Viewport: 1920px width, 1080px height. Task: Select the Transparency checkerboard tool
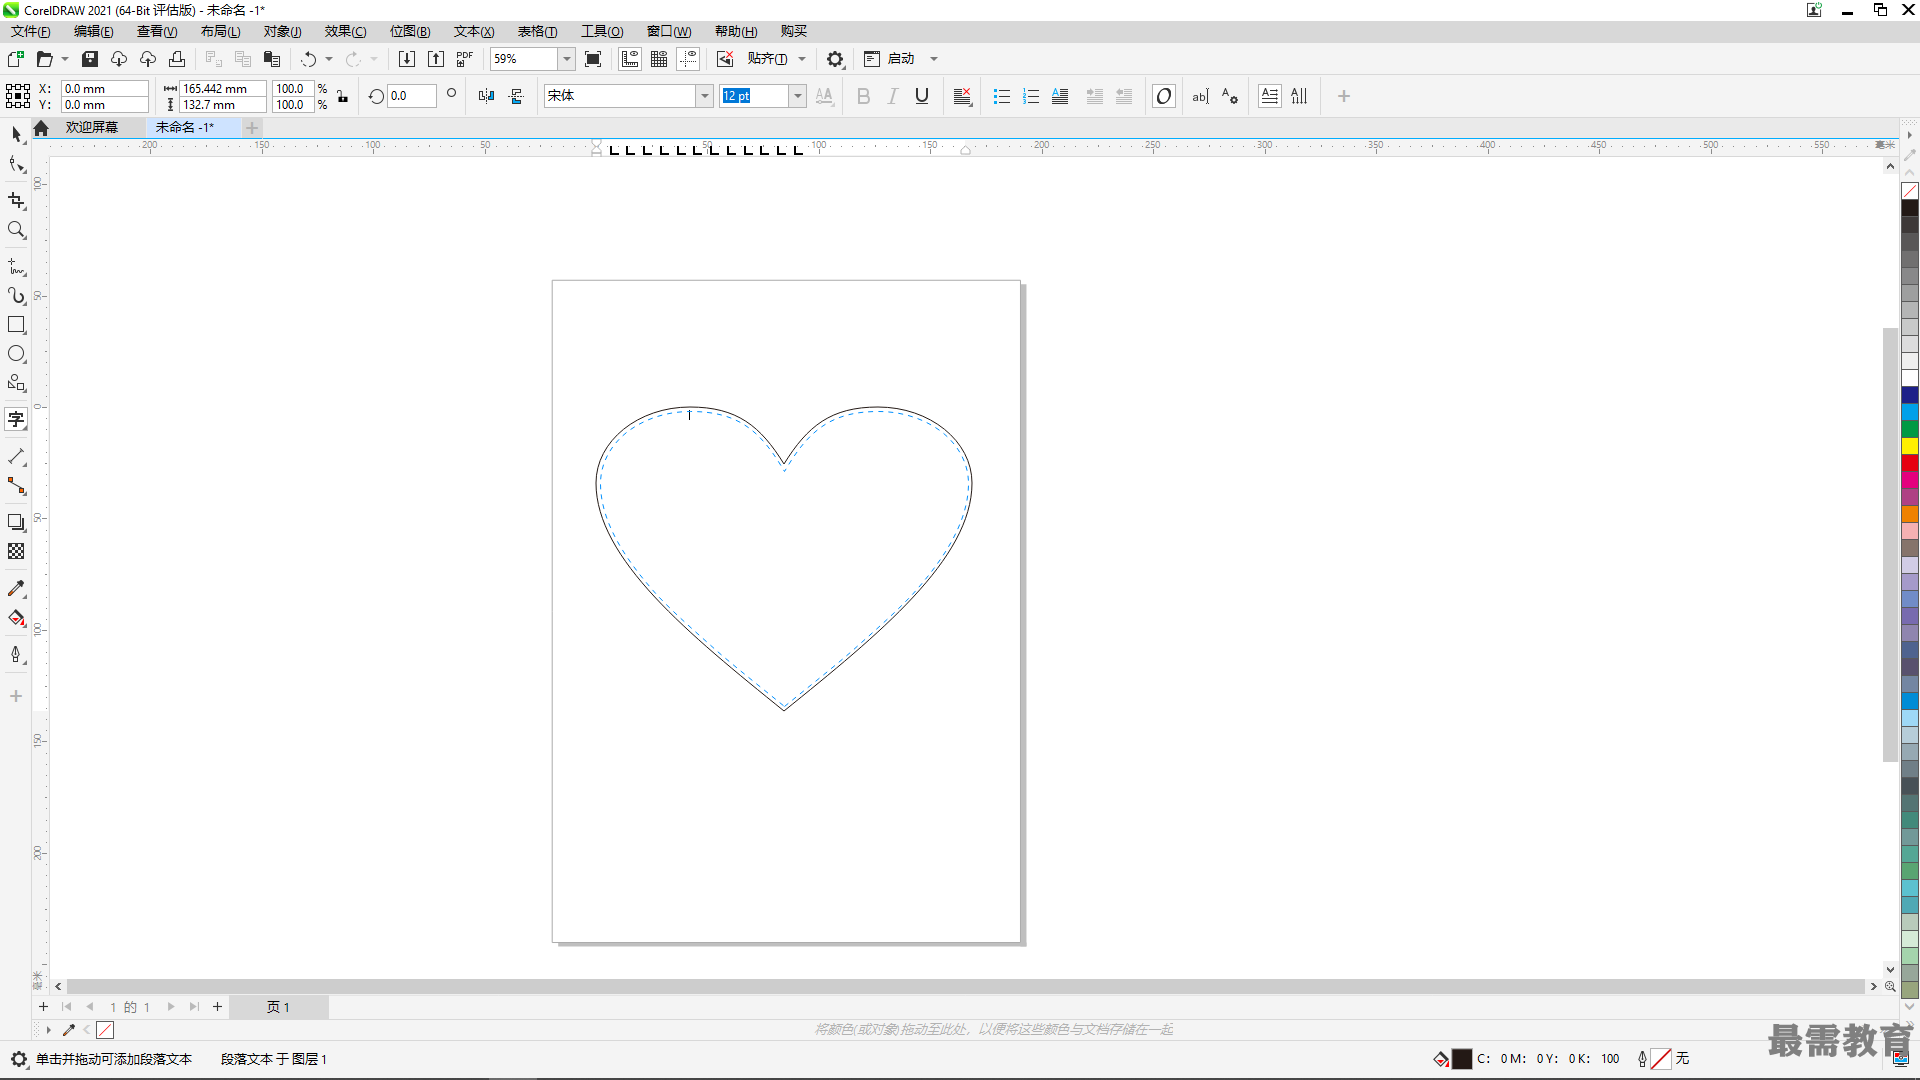pyautogui.click(x=16, y=551)
